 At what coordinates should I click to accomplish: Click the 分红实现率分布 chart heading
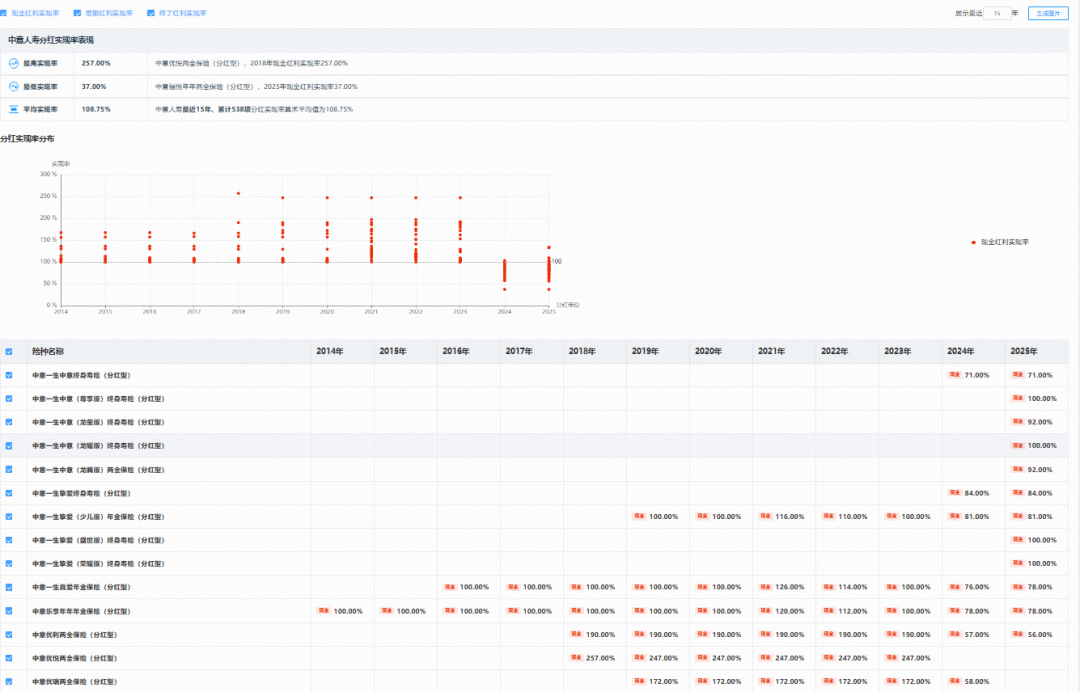[28, 139]
